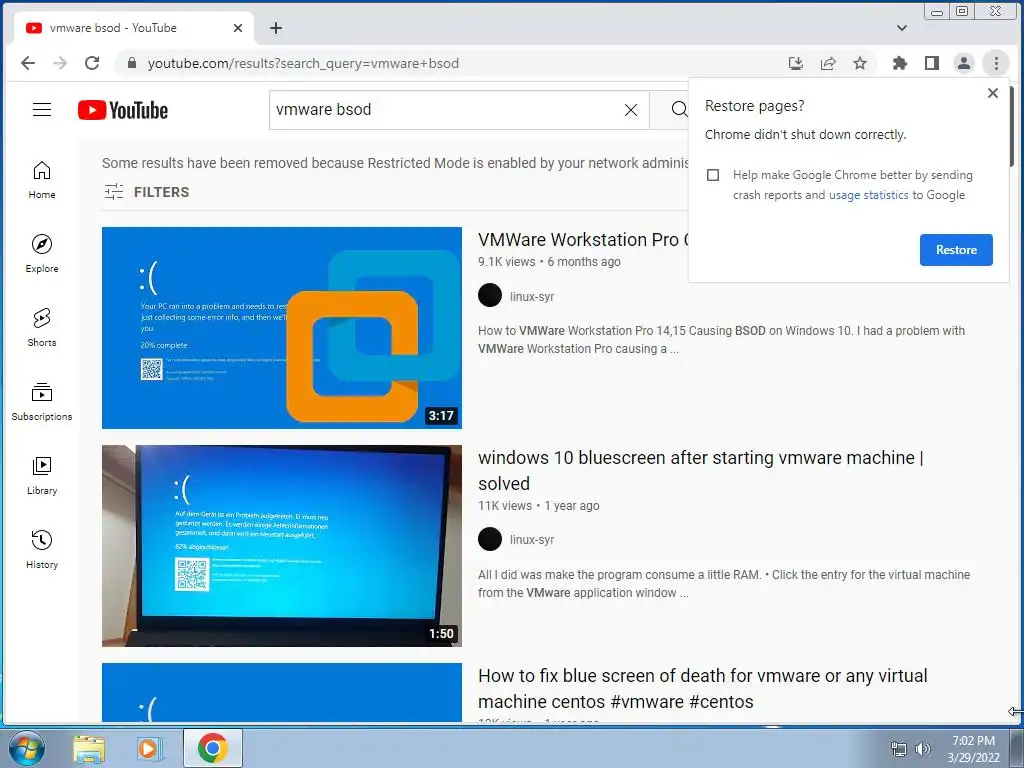Open Shorts in the sidebar
The image size is (1024, 768).
click(x=42, y=327)
